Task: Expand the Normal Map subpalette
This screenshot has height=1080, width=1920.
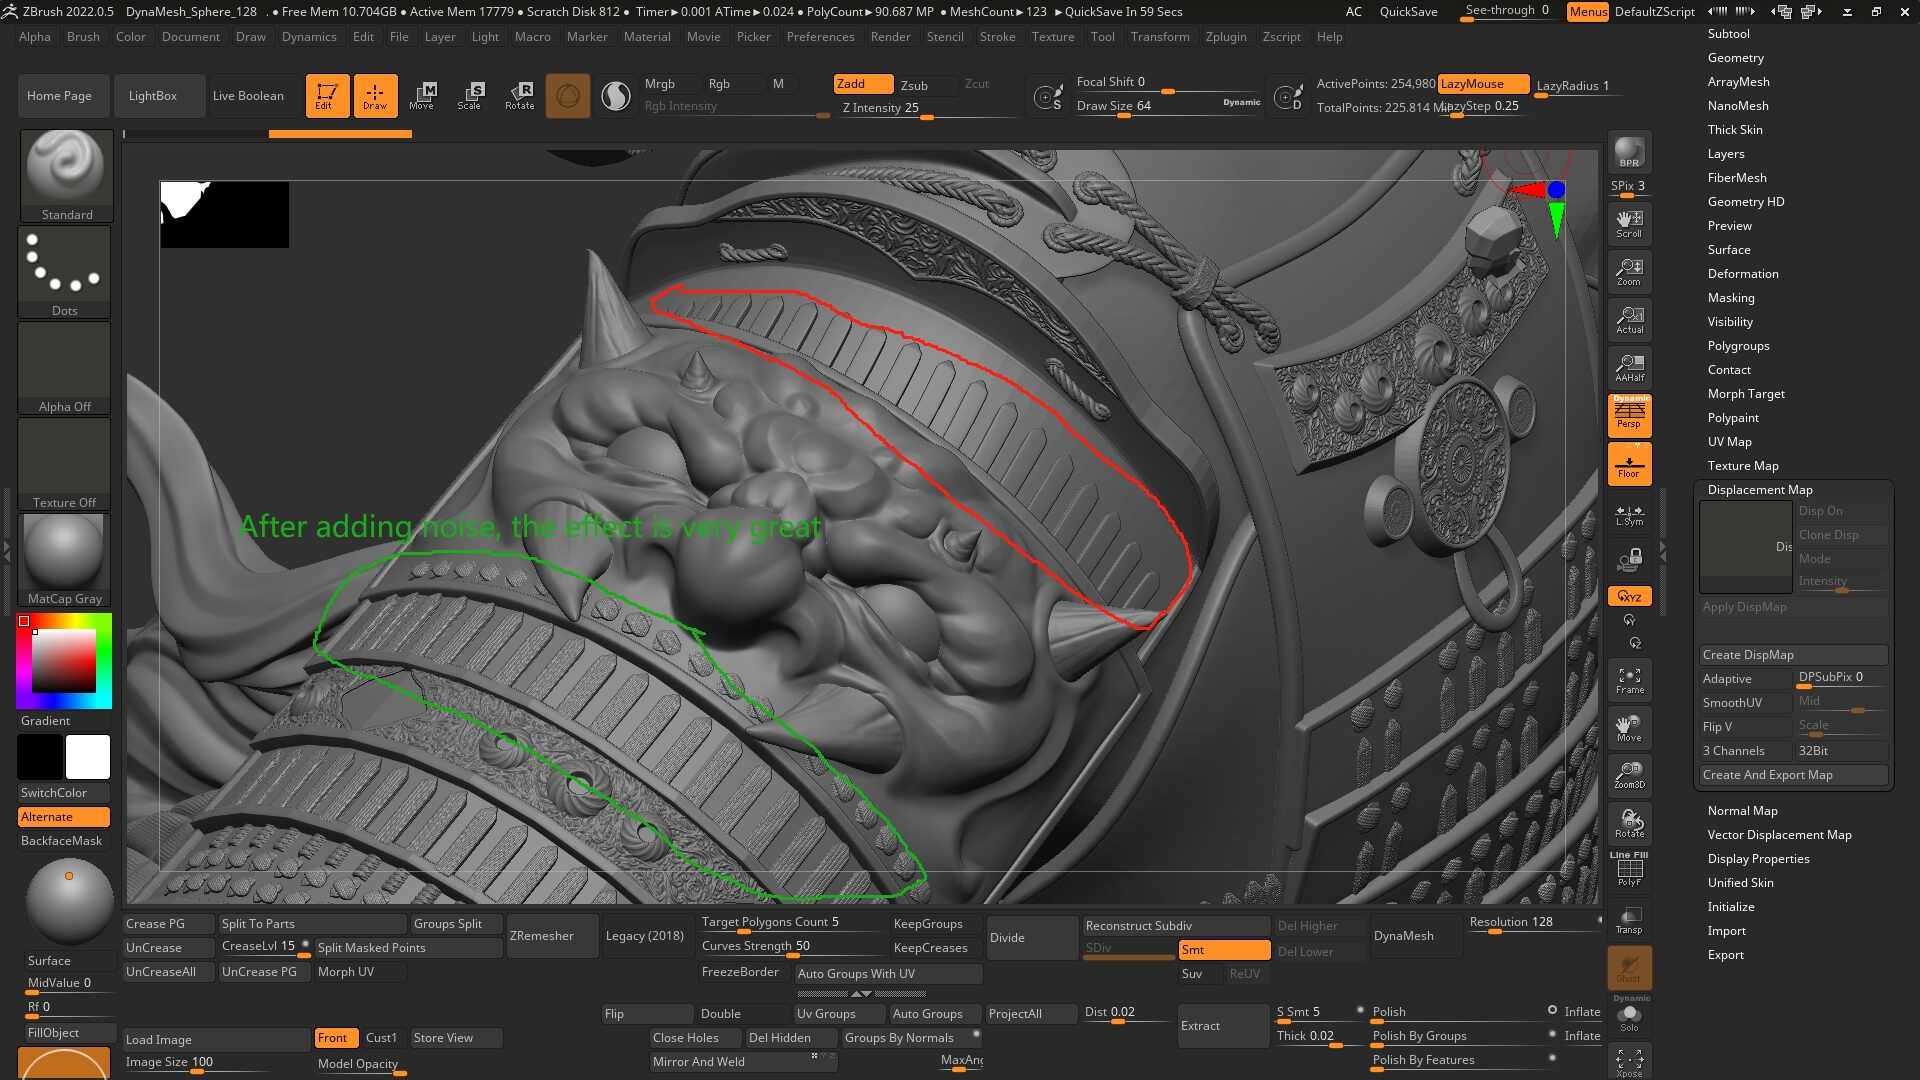Action: pyautogui.click(x=1742, y=811)
